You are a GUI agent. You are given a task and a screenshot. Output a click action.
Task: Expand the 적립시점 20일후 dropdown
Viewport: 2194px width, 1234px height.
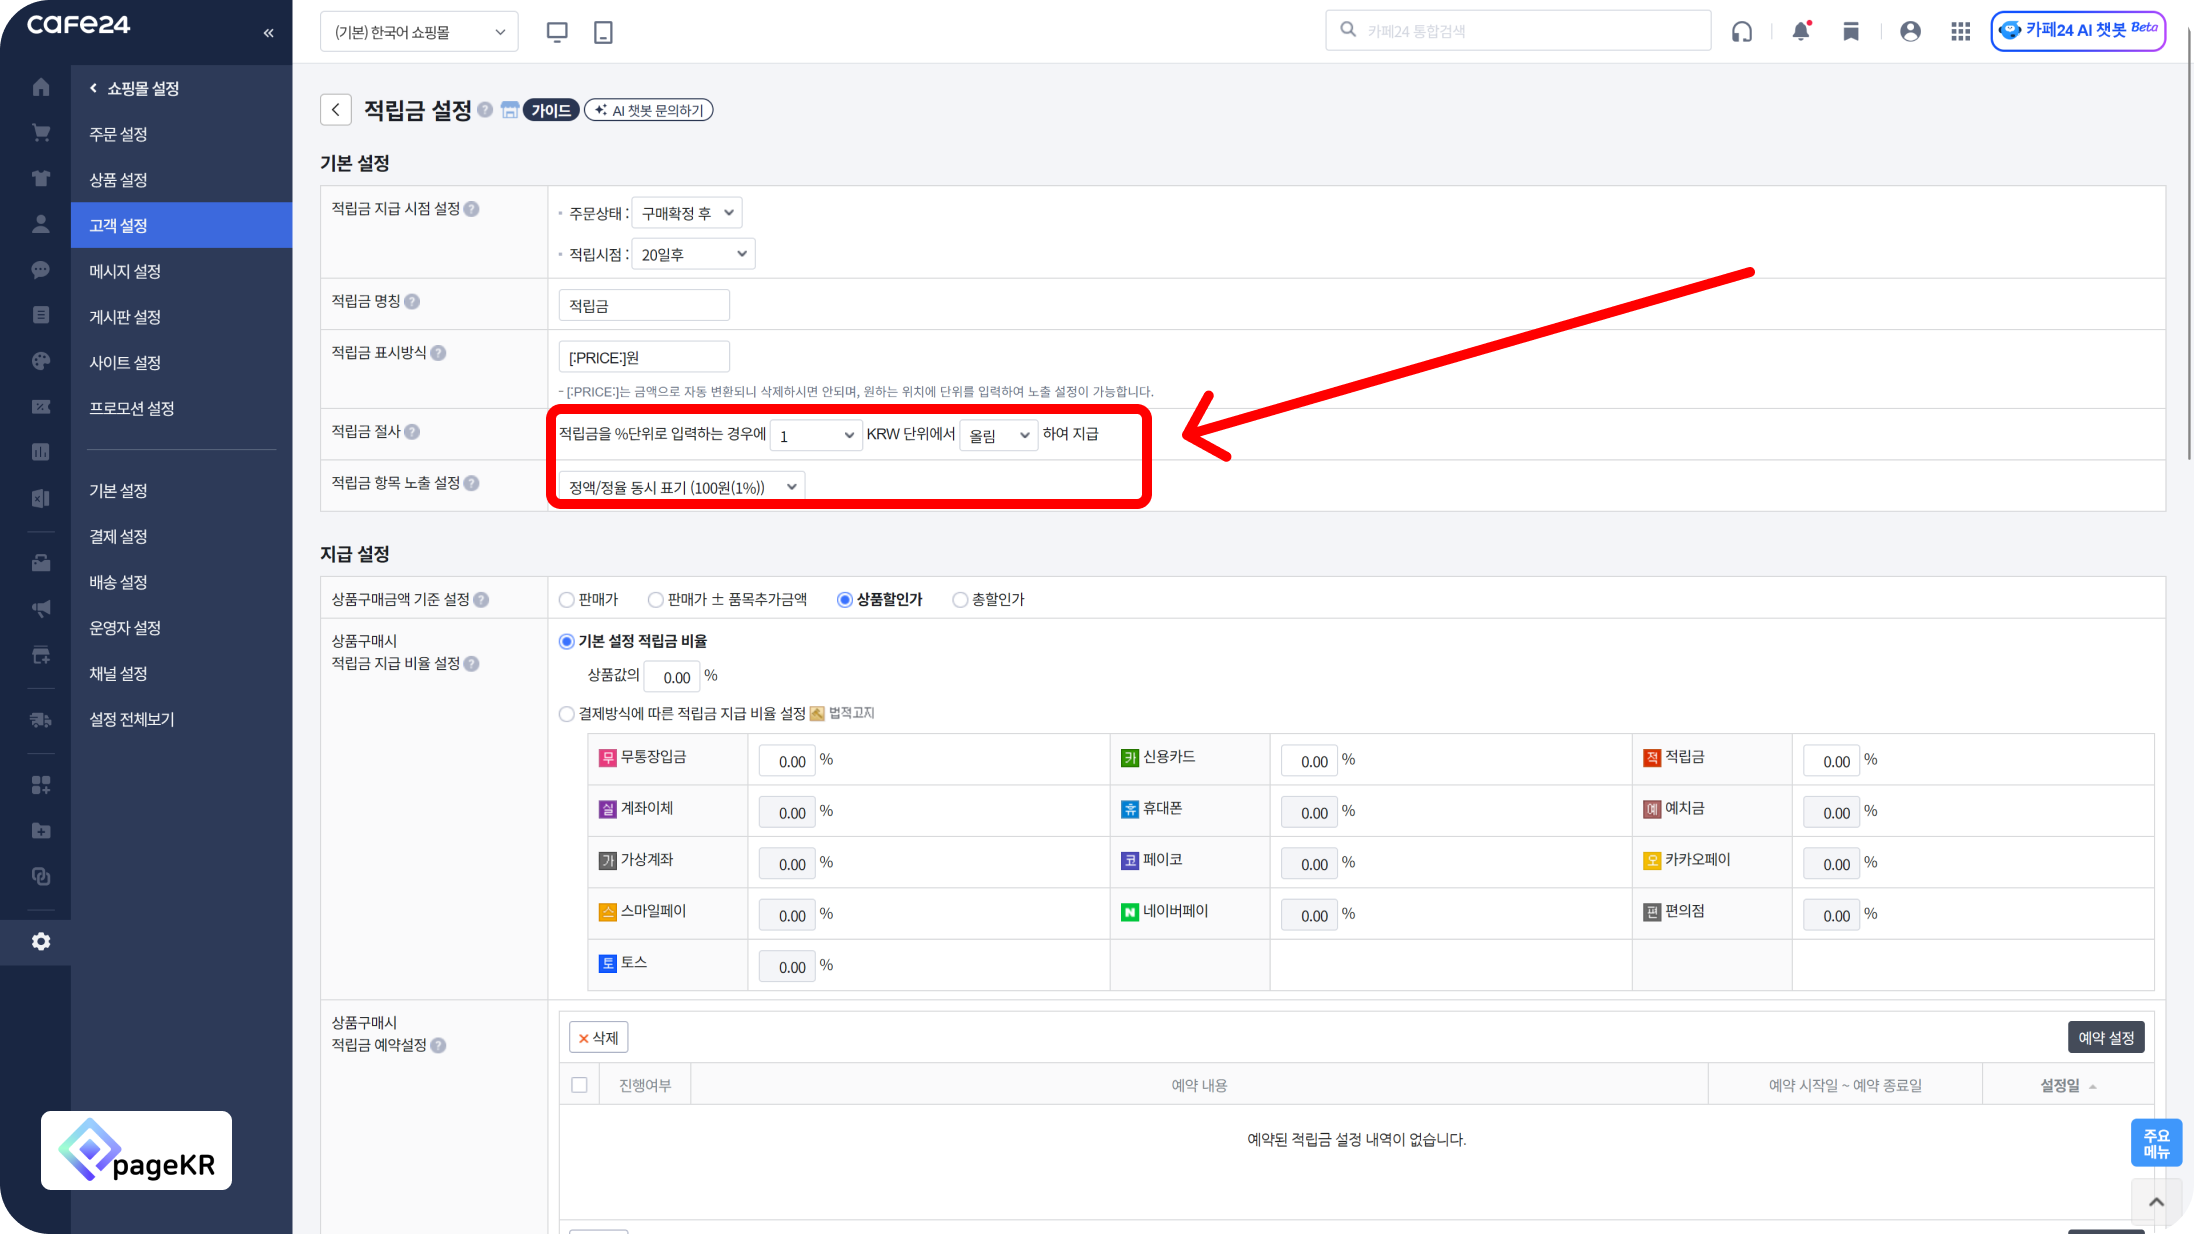point(693,254)
